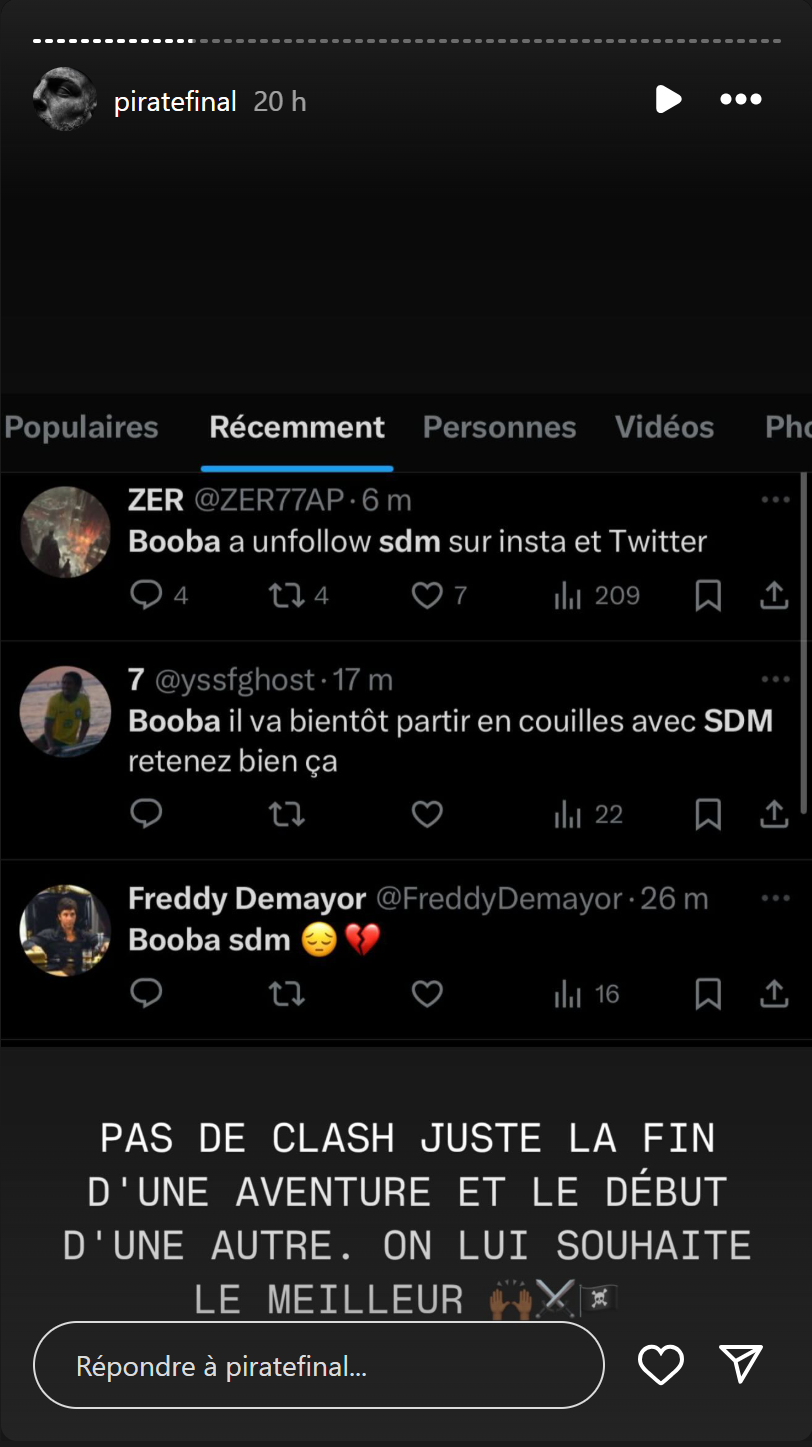Viewport: 812px width, 1447px height.
Task: Open the piratefinal username link
Action: tap(175, 101)
